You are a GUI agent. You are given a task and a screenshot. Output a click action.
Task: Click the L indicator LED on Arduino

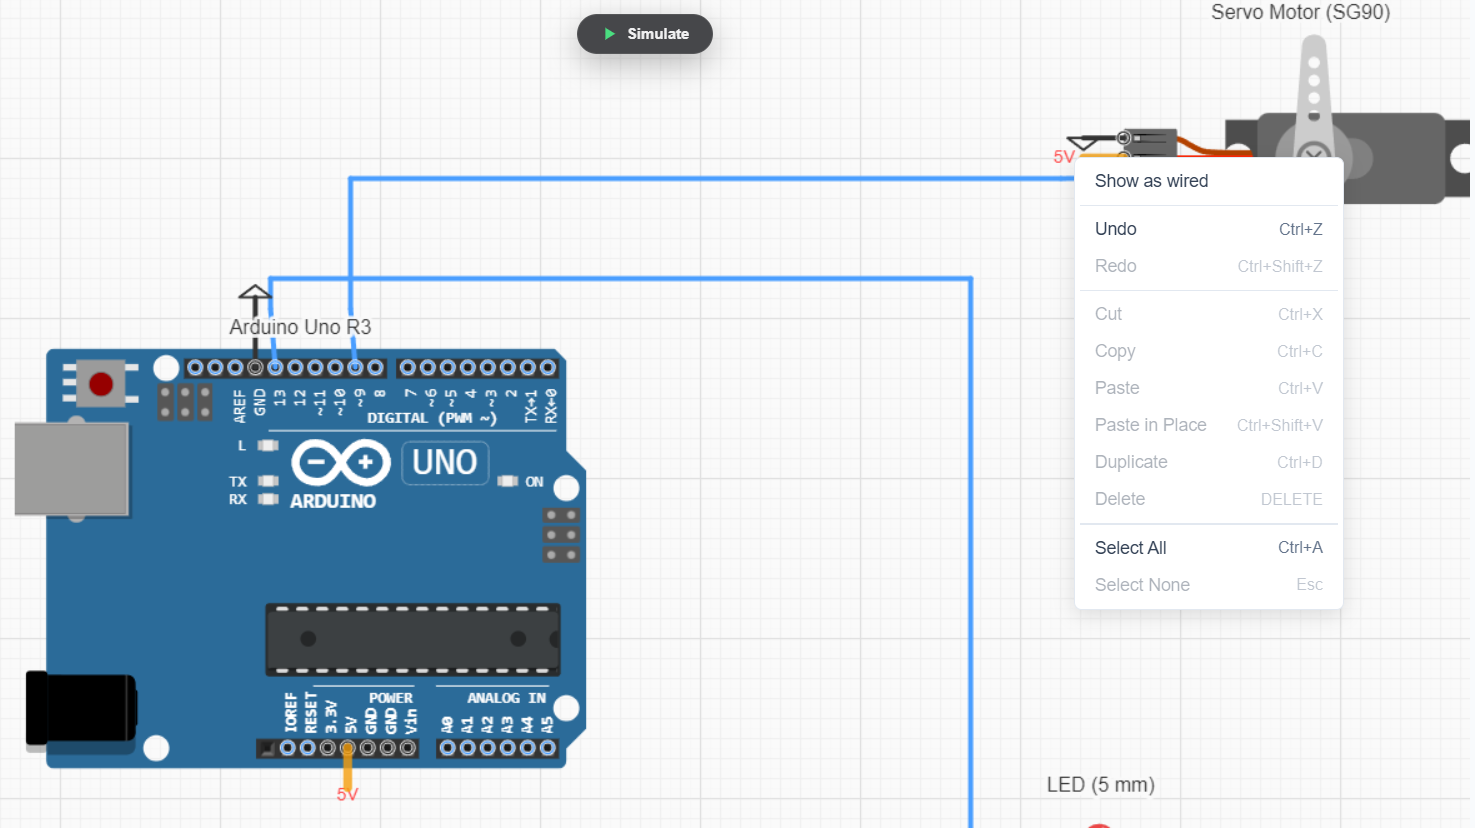(x=268, y=445)
